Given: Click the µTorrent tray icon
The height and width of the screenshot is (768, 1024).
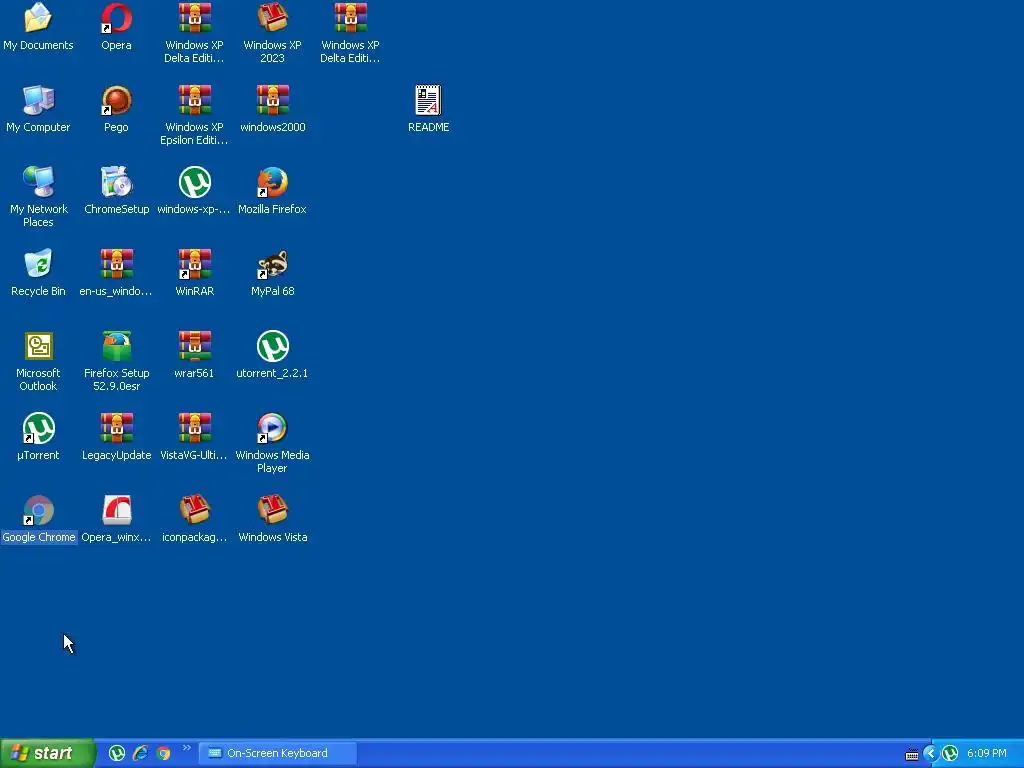Looking at the screenshot, I should 950,753.
